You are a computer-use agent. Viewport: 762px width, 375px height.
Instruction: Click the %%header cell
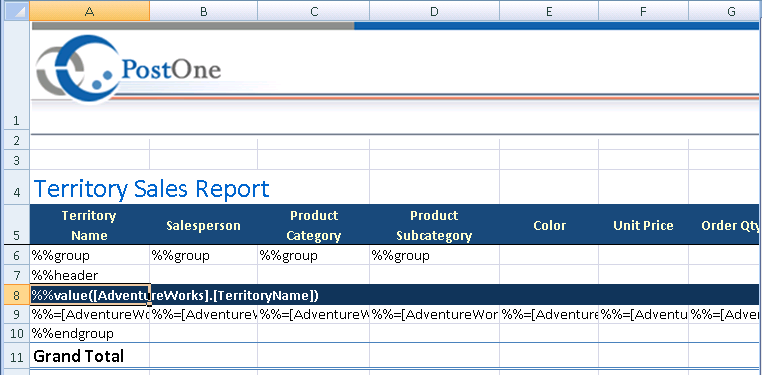pos(89,275)
